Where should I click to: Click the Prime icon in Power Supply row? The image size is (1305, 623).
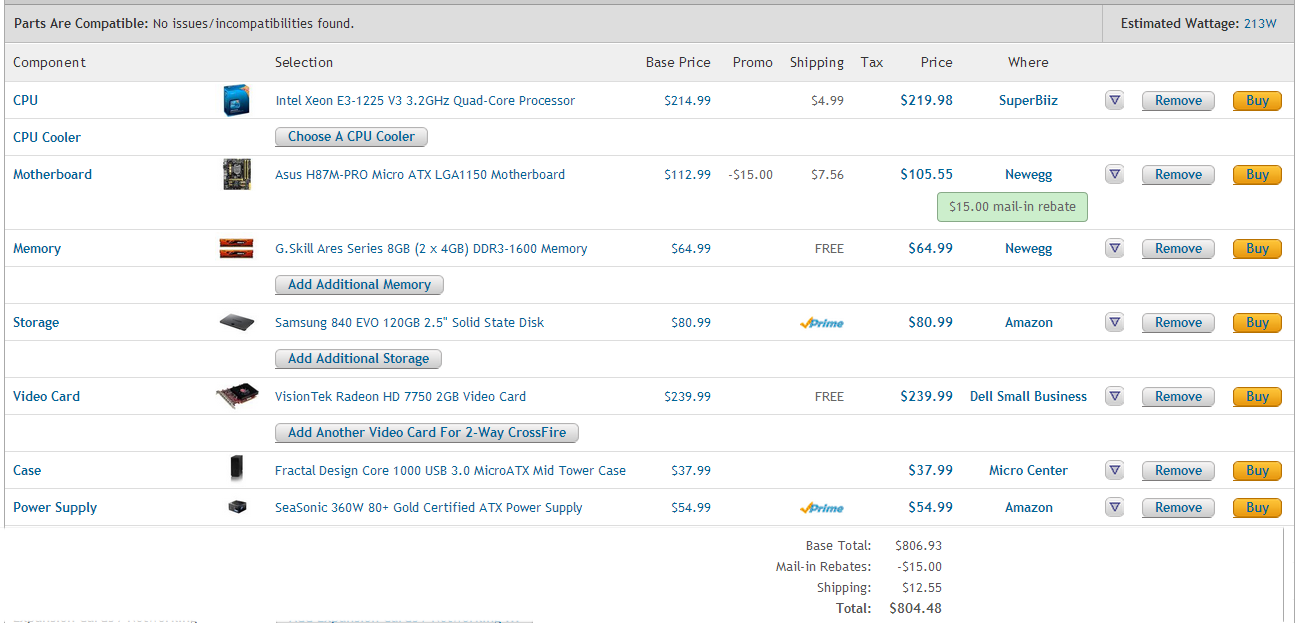tap(822, 508)
